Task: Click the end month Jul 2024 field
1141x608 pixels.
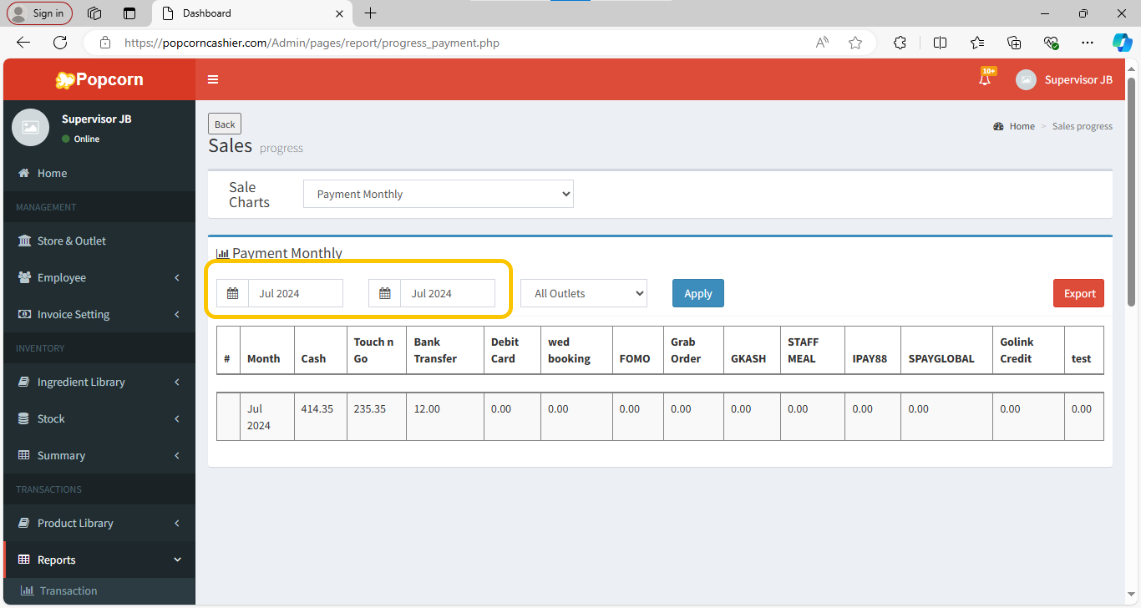Action: tap(448, 293)
